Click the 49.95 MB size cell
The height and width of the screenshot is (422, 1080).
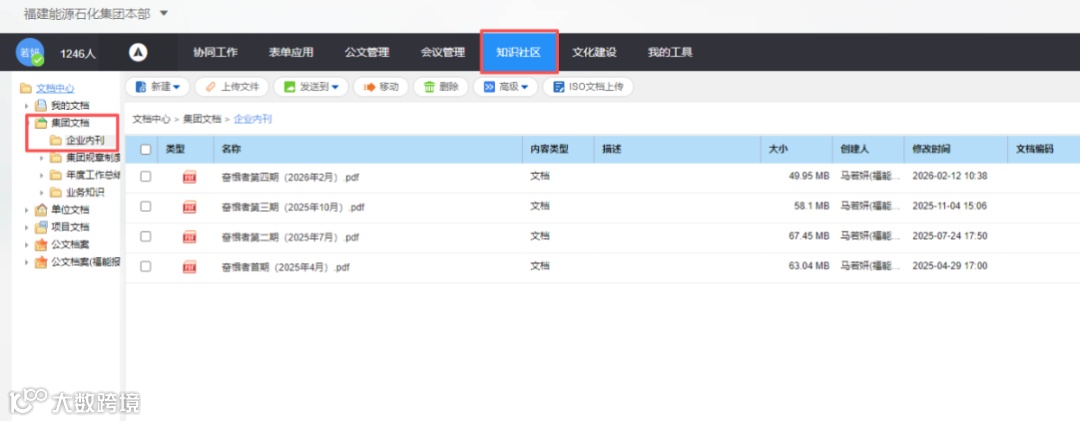coord(809,176)
